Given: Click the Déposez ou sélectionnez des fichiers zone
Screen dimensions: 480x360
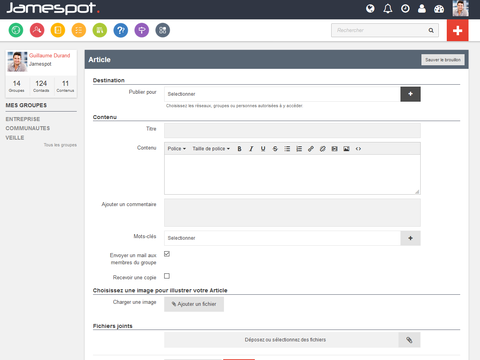Looking at the screenshot, I should click(x=282, y=340).
